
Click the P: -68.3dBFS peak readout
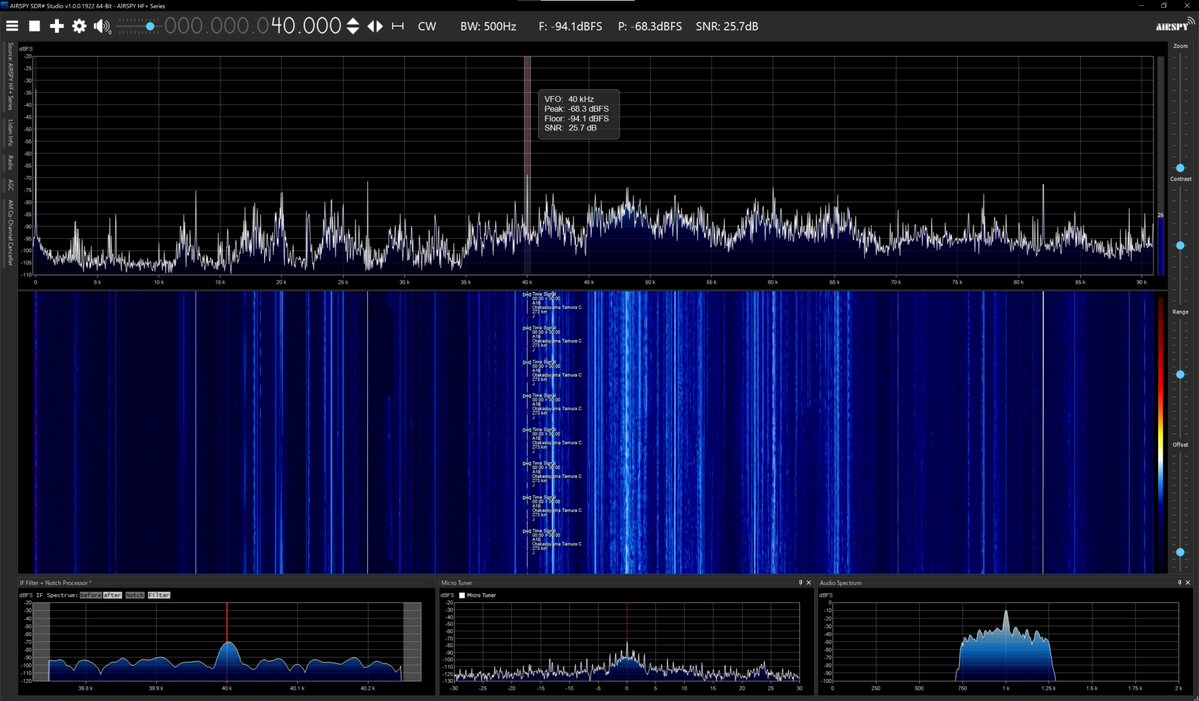(x=650, y=26)
